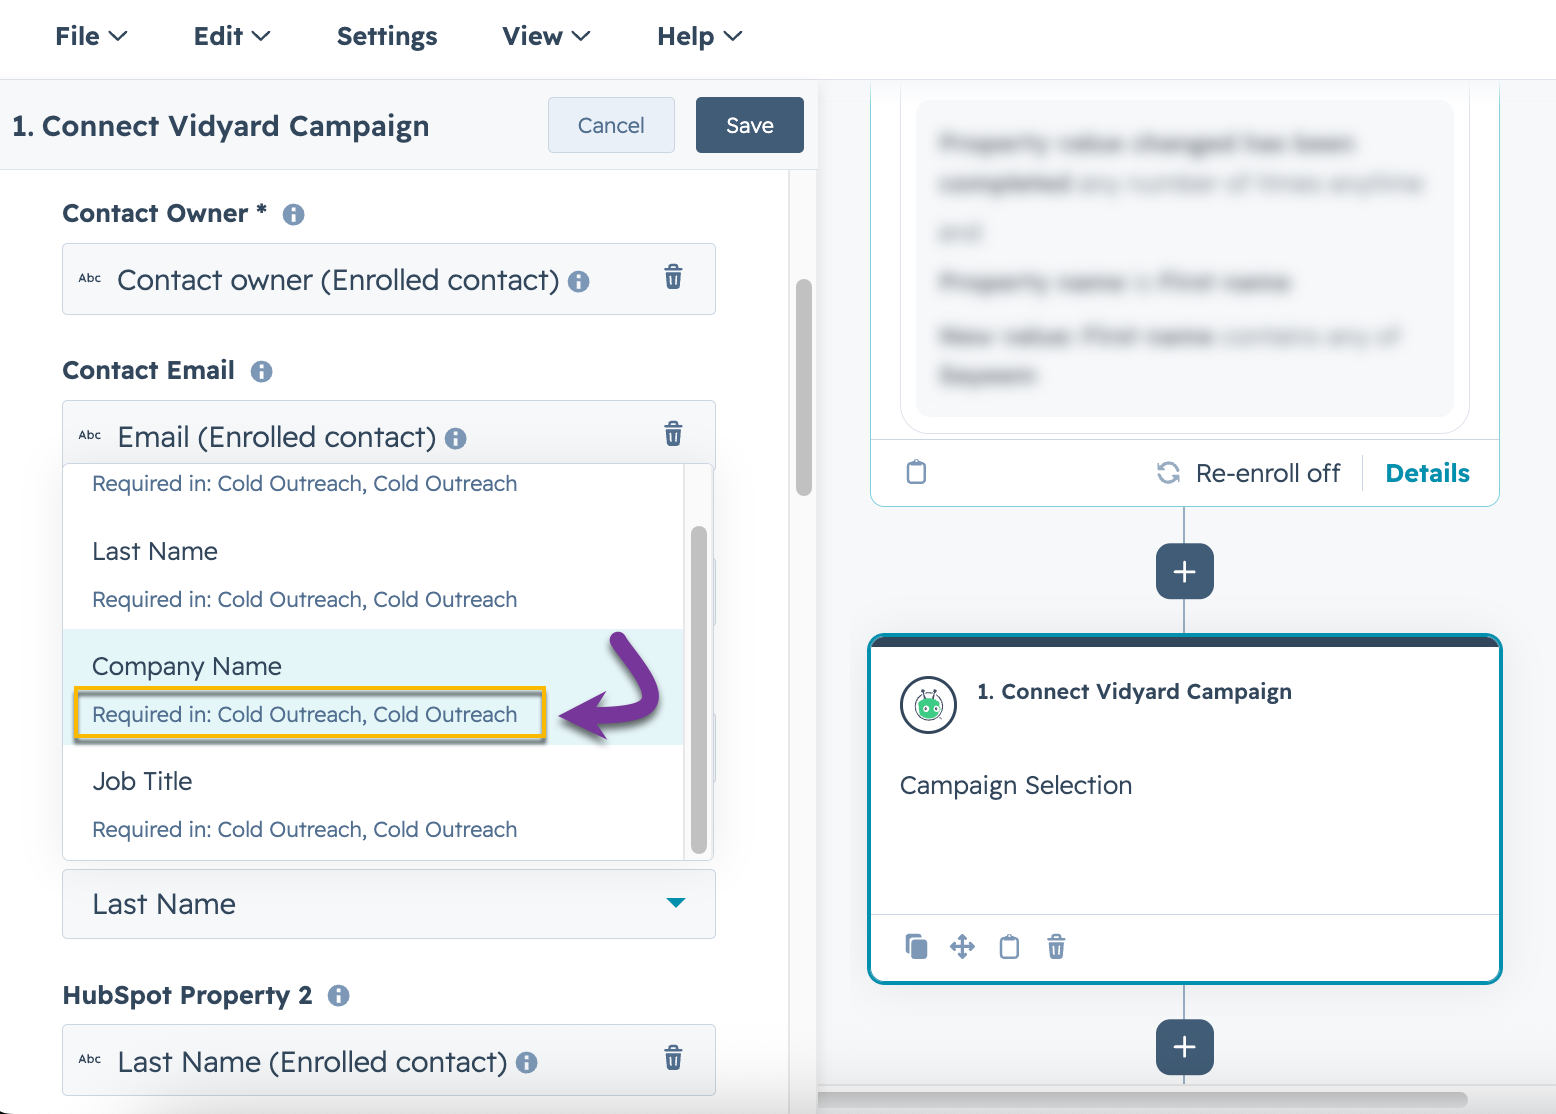Open the View menu

[x=546, y=37]
